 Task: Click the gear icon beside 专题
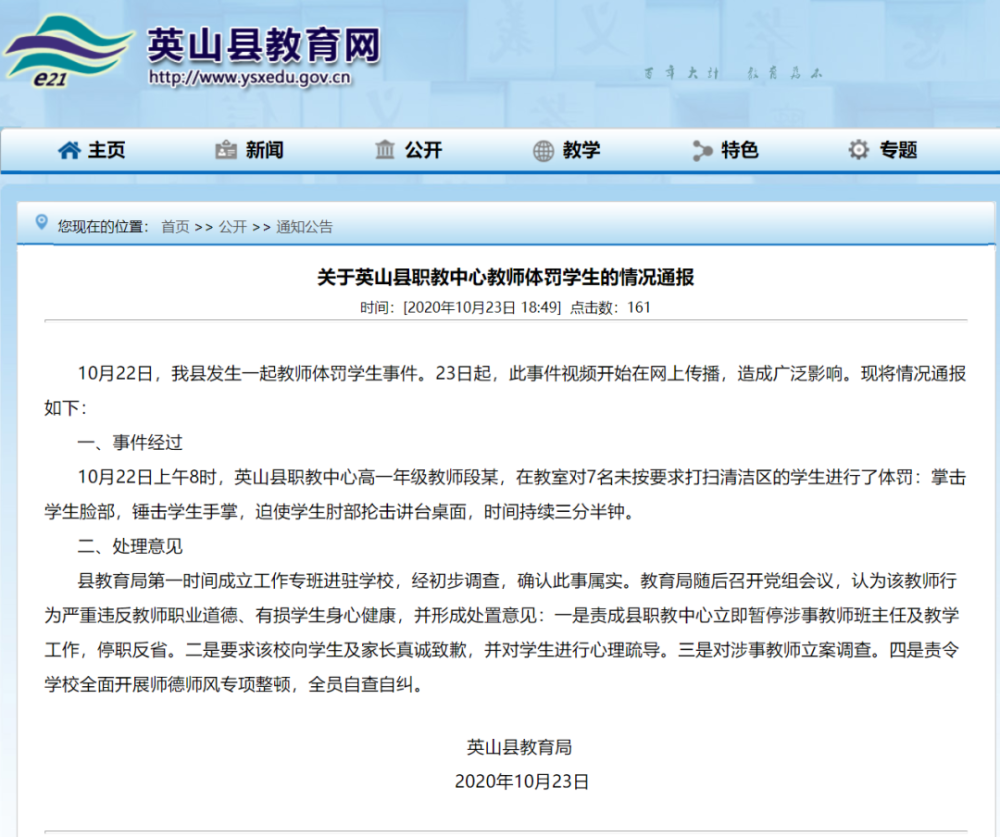pyautogui.click(x=858, y=151)
